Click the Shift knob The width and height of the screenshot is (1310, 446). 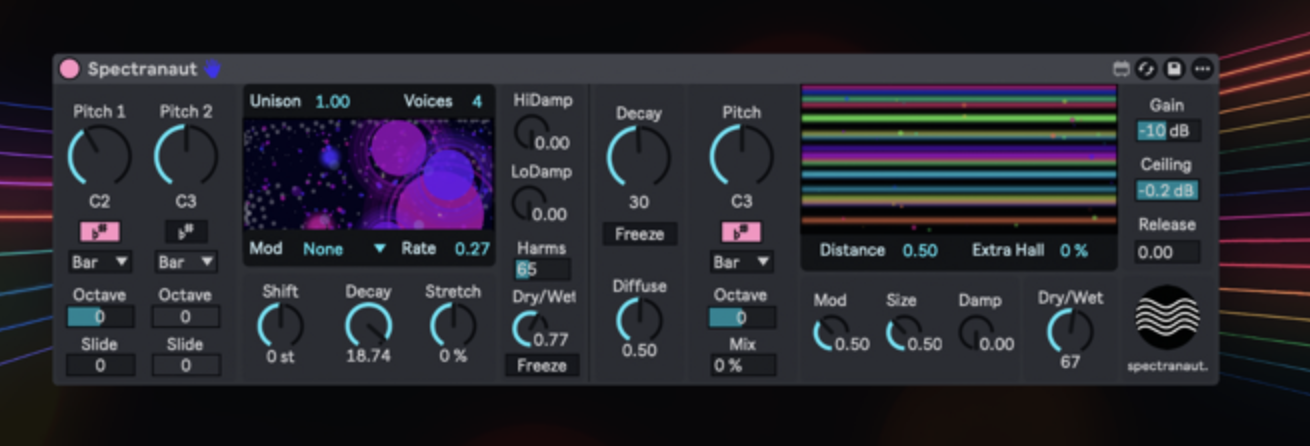(x=280, y=326)
